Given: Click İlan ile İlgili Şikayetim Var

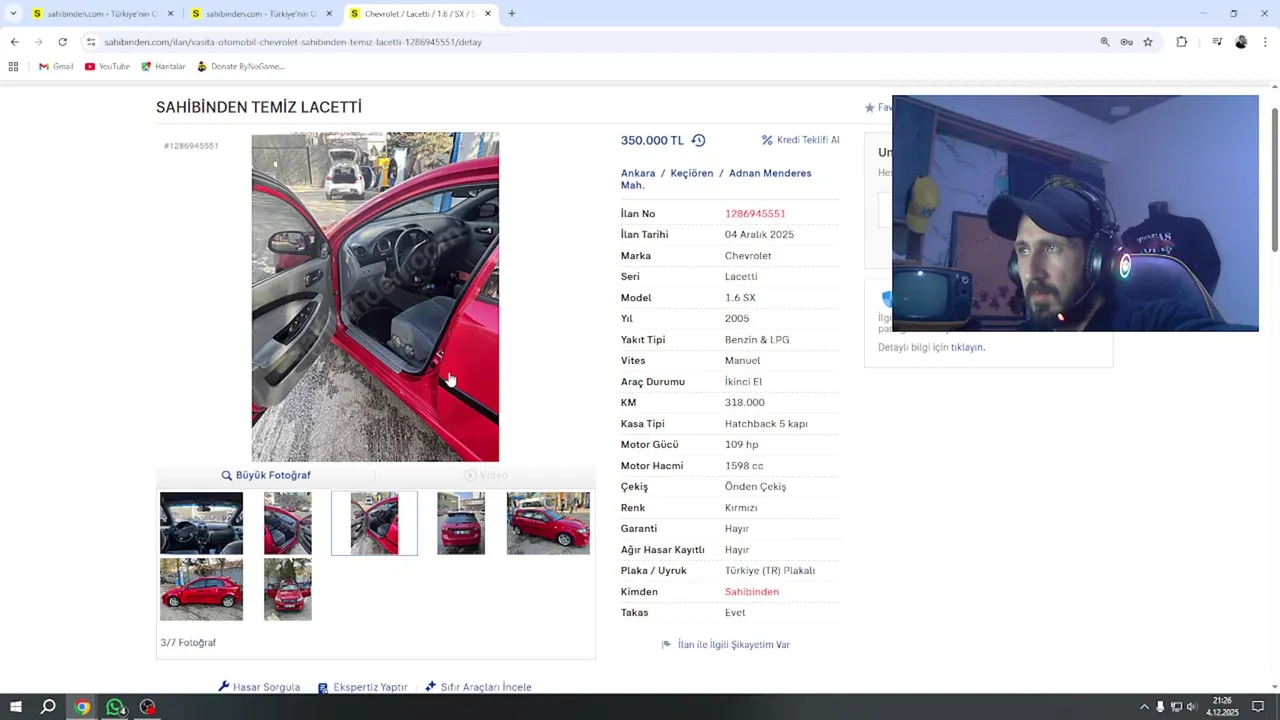Looking at the screenshot, I should pyautogui.click(x=726, y=644).
